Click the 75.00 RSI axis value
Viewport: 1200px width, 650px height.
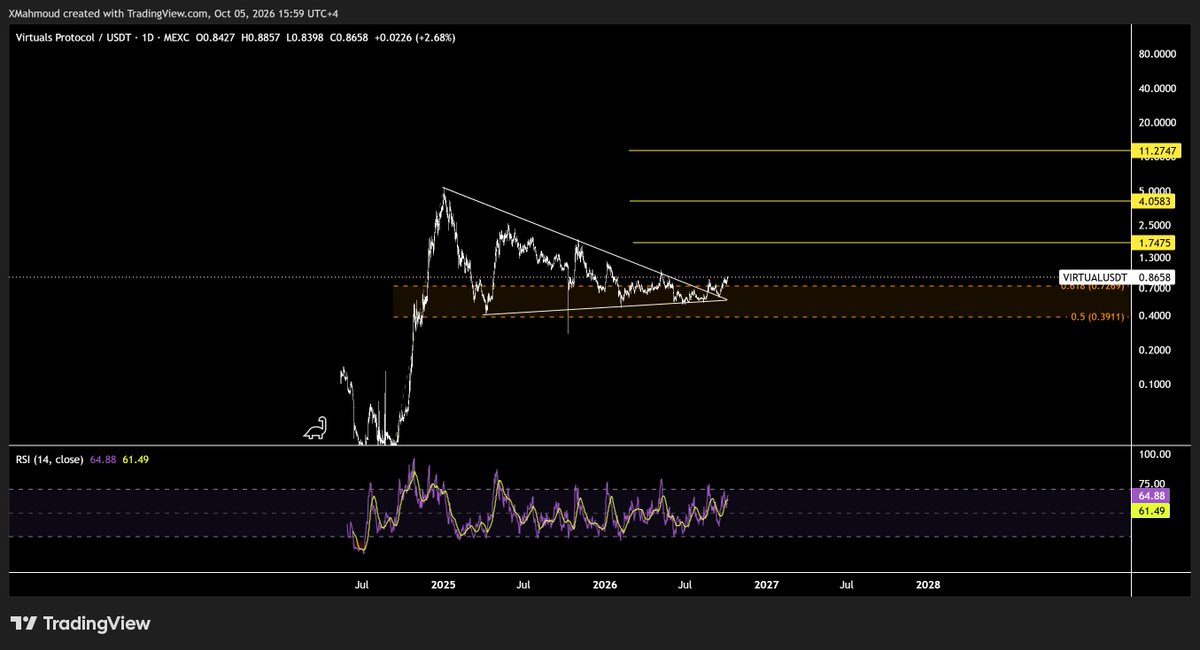[1152, 483]
